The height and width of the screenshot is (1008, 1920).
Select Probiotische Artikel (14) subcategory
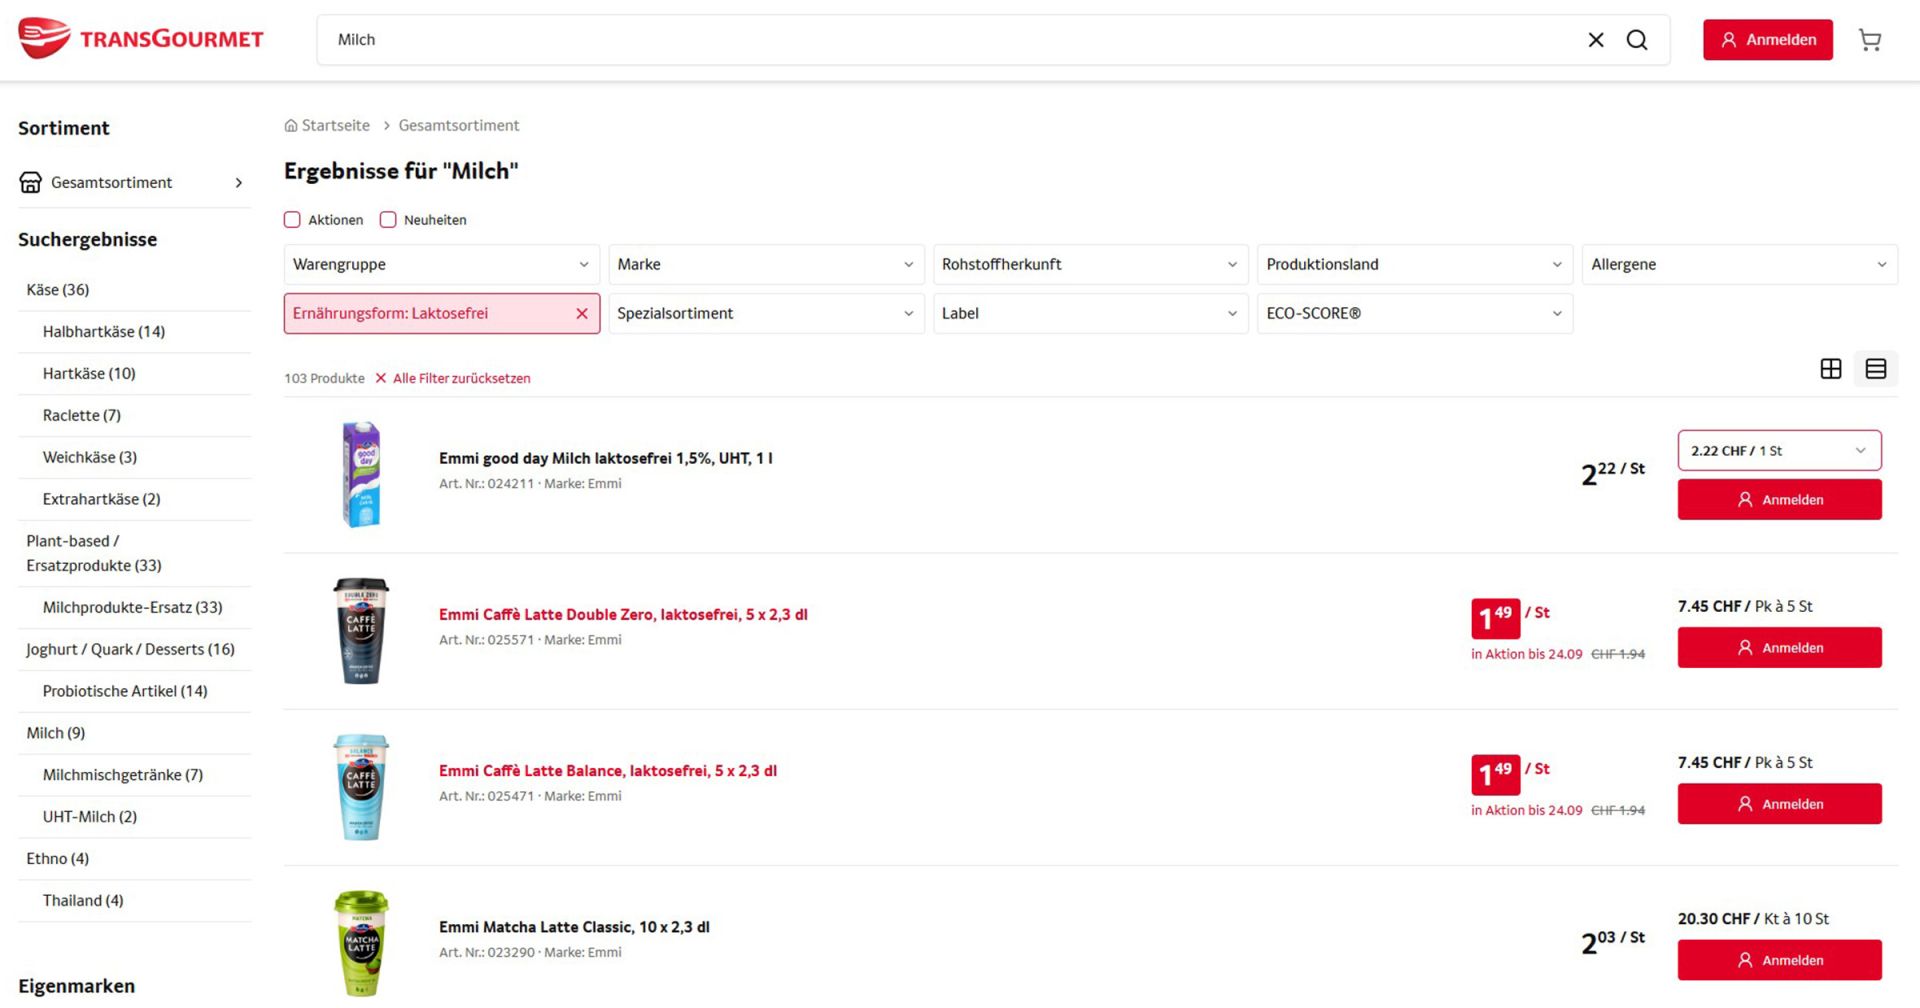pyautogui.click(x=125, y=692)
